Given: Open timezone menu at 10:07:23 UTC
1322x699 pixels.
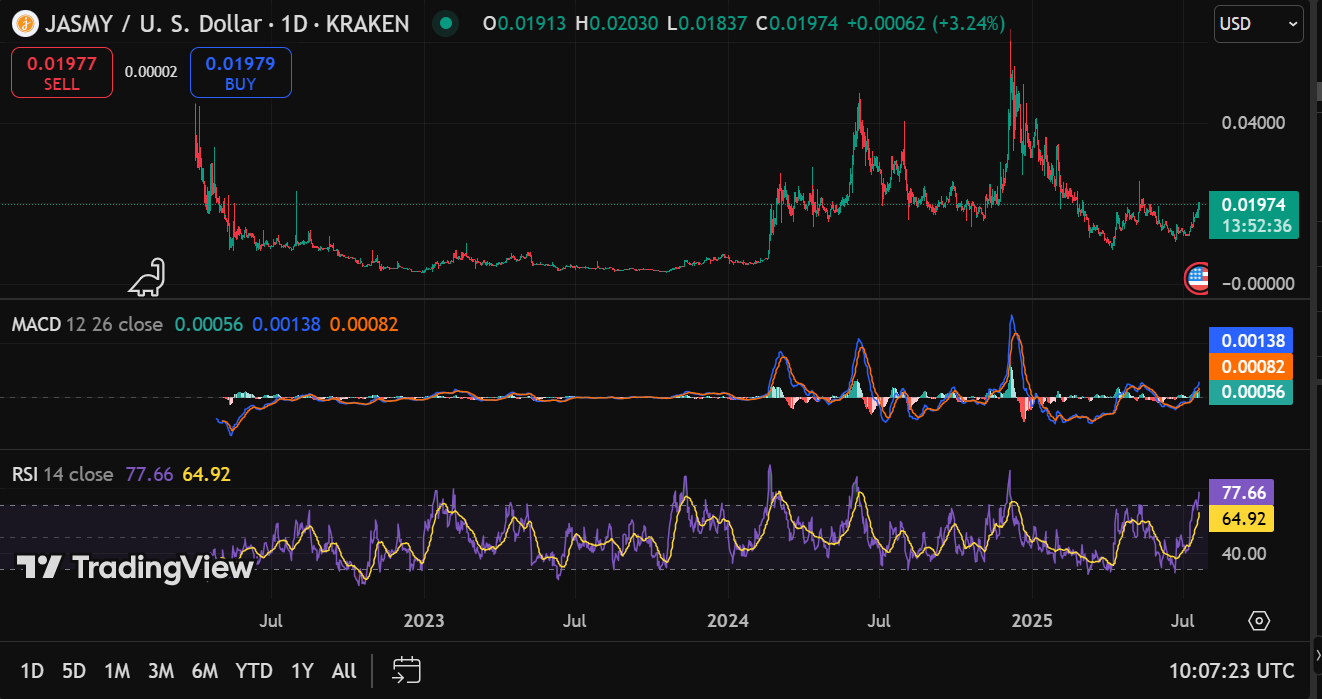Looking at the screenshot, I should 1232,671.
